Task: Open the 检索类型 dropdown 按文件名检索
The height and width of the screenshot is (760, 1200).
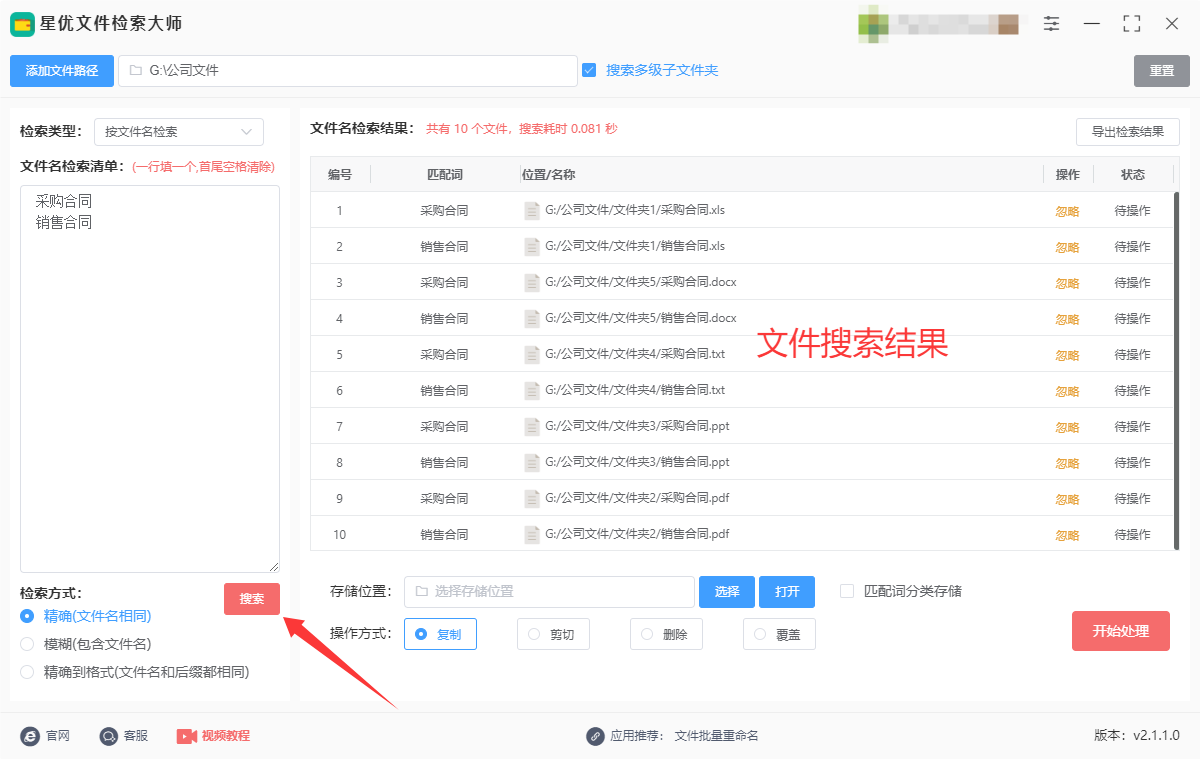Action: pyautogui.click(x=179, y=132)
